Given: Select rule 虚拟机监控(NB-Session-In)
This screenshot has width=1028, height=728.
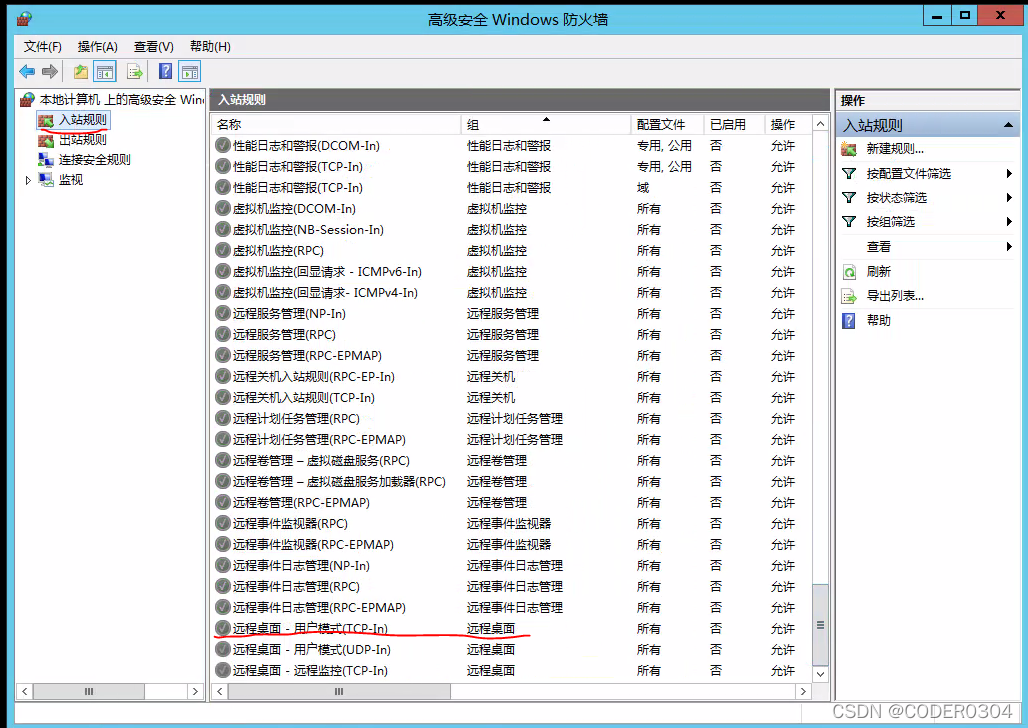Looking at the screenshot, I should [308, 230].
